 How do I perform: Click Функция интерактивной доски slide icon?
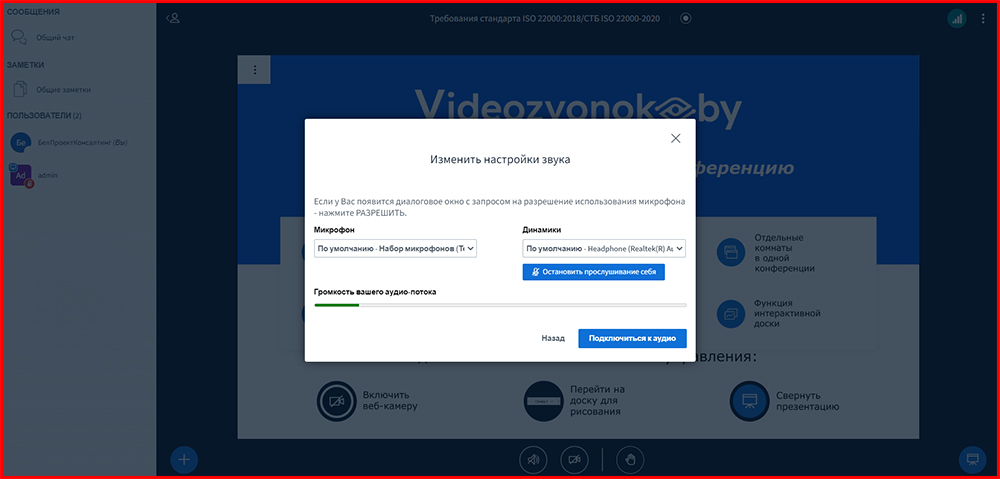tap(730, 314)
